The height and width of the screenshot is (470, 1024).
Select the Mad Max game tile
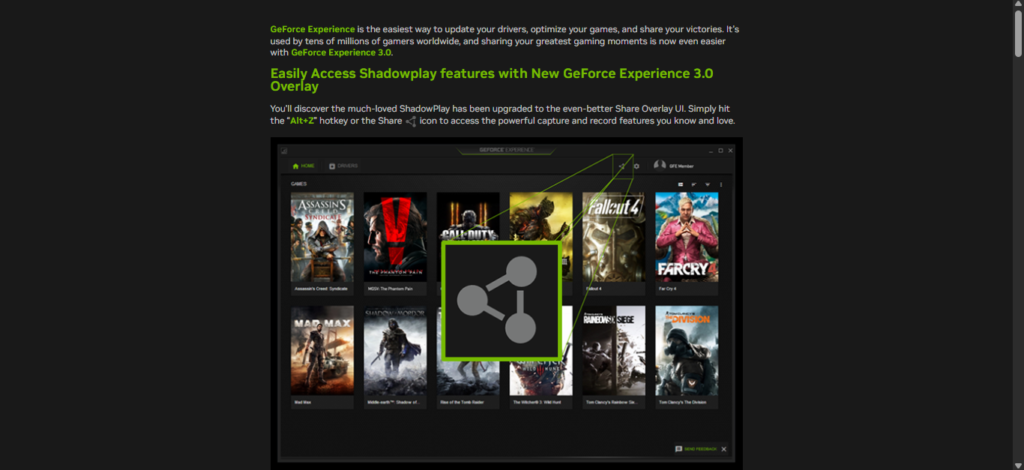tap(322, 351)
